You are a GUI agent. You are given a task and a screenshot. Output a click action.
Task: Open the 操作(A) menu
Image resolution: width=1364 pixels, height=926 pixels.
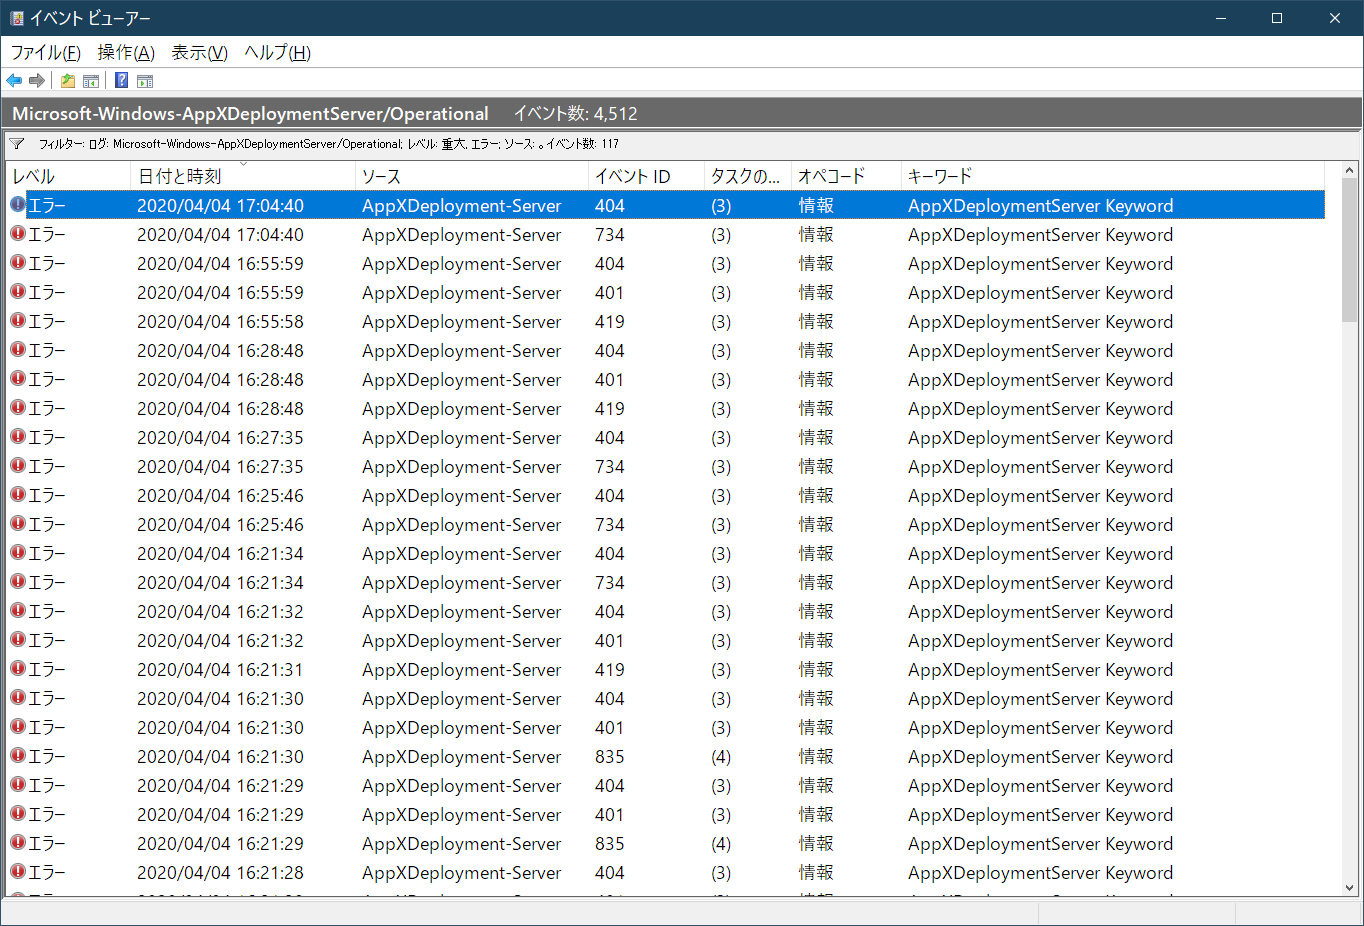(x=126, y=53)
